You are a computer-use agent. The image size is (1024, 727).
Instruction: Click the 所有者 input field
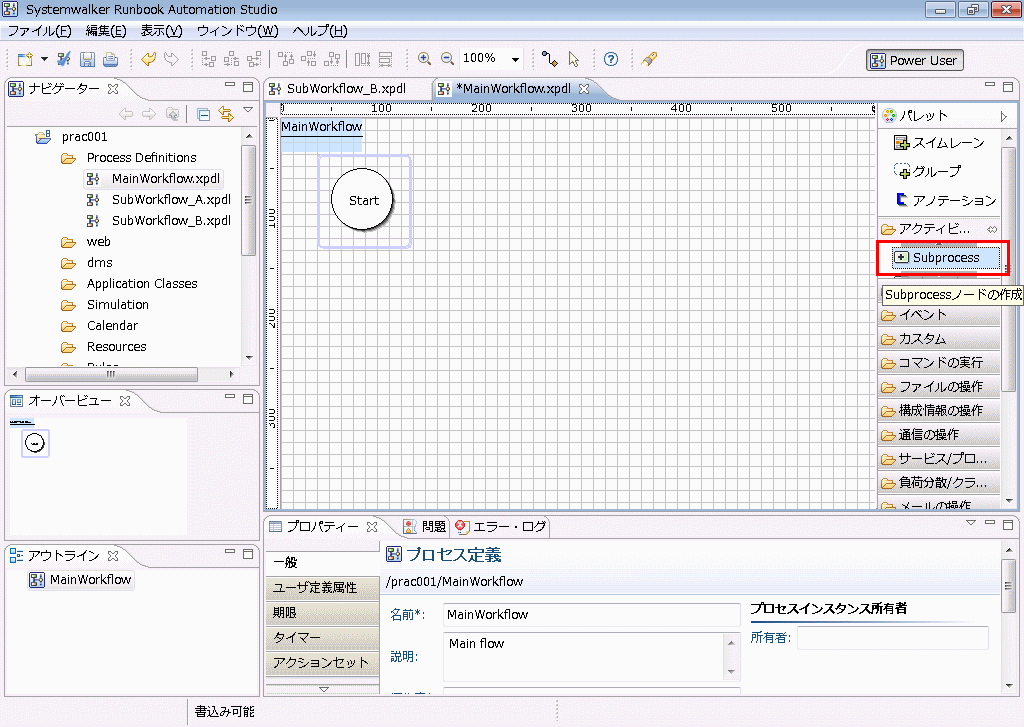coord(893,638)
